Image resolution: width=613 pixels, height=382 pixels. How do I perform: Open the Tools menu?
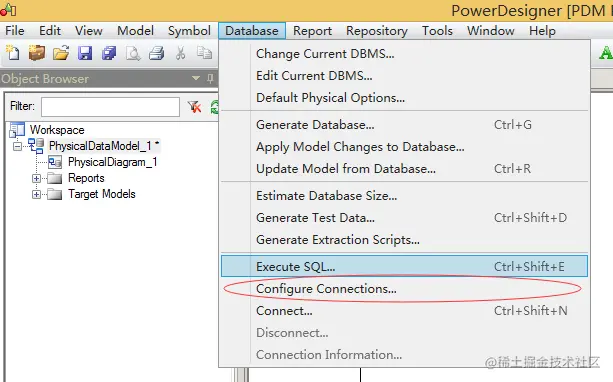click(437, 30)
